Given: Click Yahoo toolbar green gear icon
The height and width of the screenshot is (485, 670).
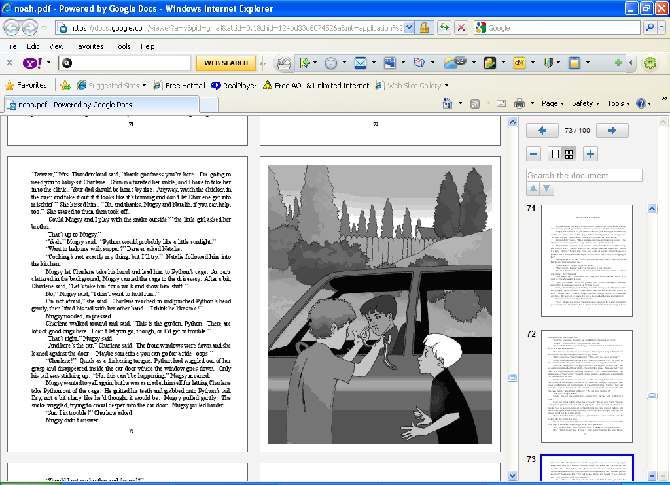Looking at the screenshot, I should coord(650,63).
